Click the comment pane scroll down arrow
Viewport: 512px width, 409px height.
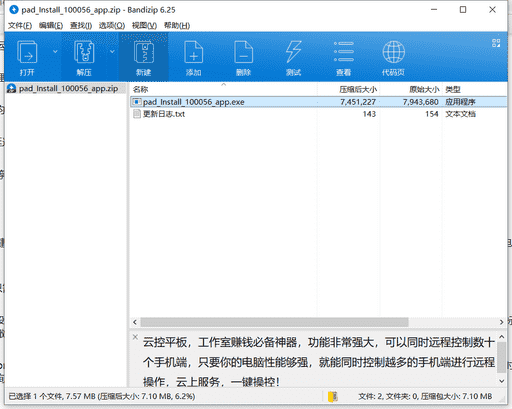point(502,381)
